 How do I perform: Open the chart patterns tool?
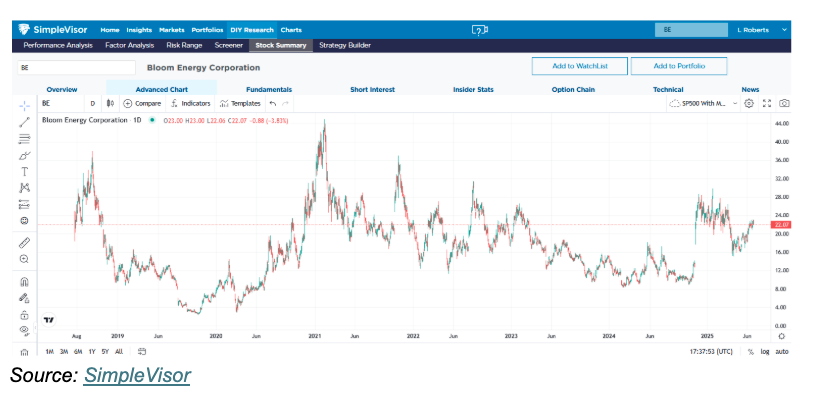coord(24,188)
